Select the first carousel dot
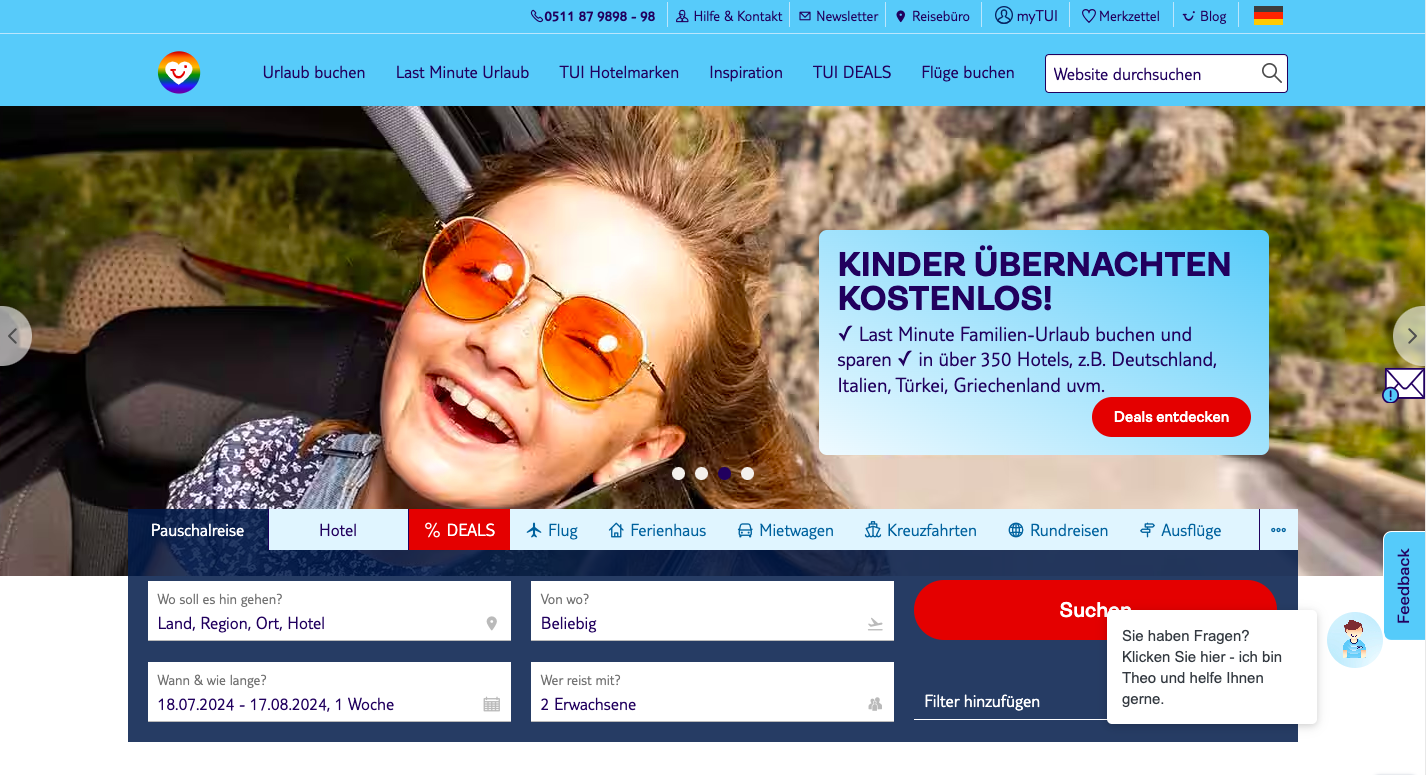 coord(678,473)
